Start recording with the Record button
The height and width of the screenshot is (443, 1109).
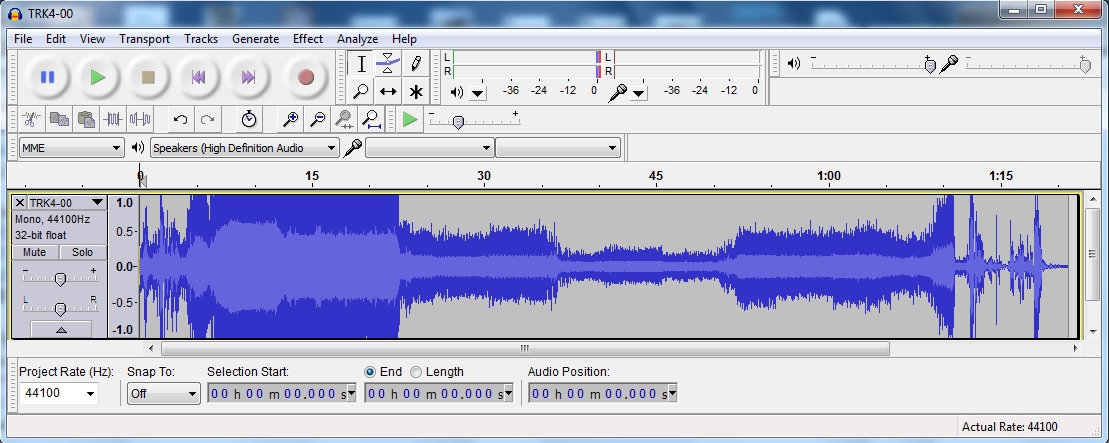pyautogui.click(x=306, y=77)
